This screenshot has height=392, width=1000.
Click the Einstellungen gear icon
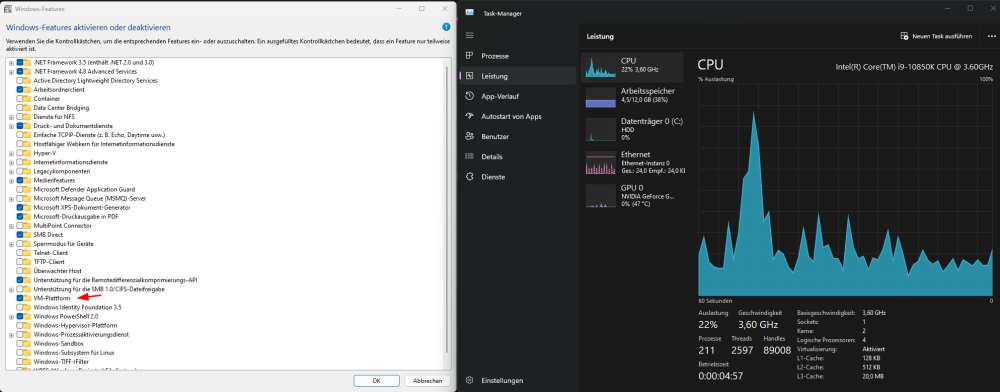(470, 381)
